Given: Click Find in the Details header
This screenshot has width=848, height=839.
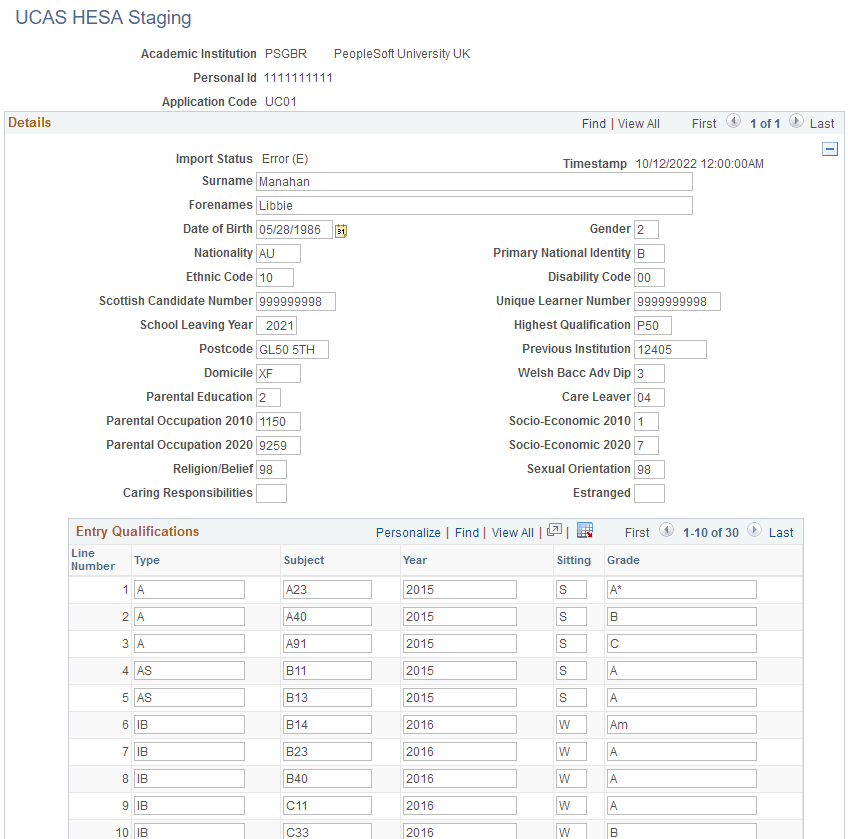Looking at the screenshot, I should coord(594,123).
